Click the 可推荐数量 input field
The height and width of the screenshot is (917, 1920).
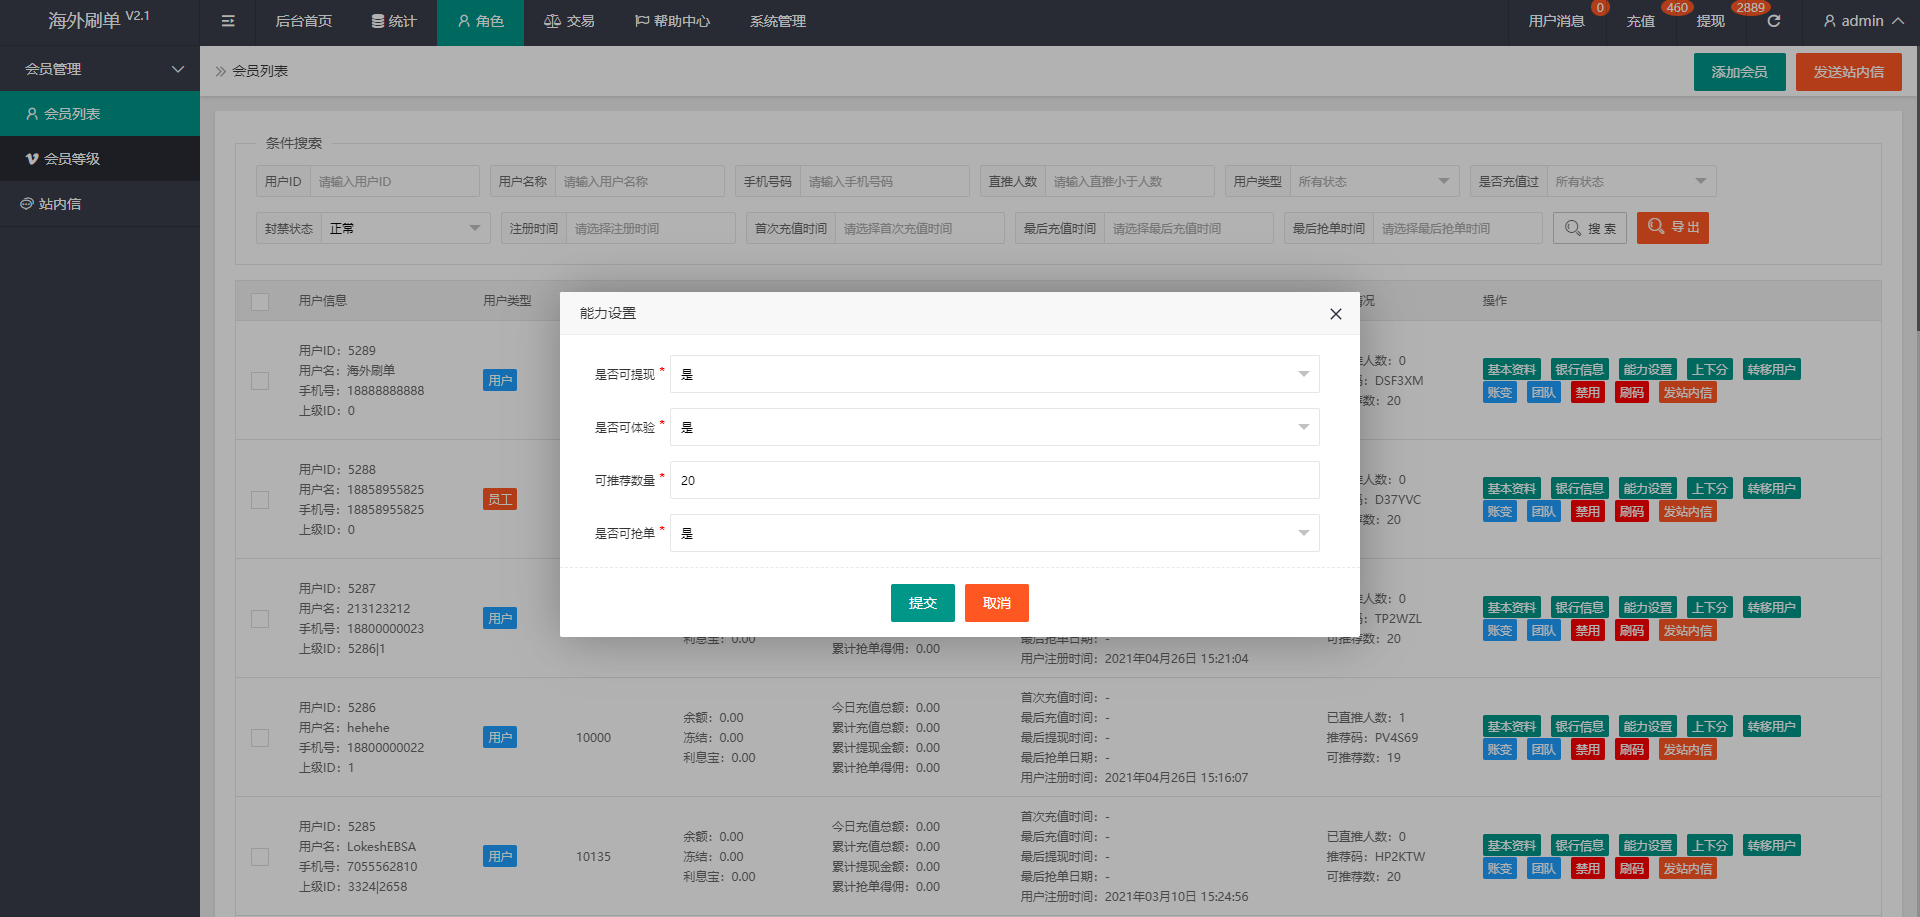(x=994, y=480)
